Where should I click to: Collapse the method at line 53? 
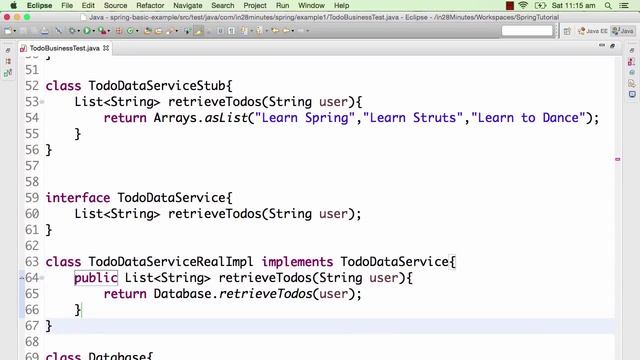pyautogui.click(x=42, y=102)
